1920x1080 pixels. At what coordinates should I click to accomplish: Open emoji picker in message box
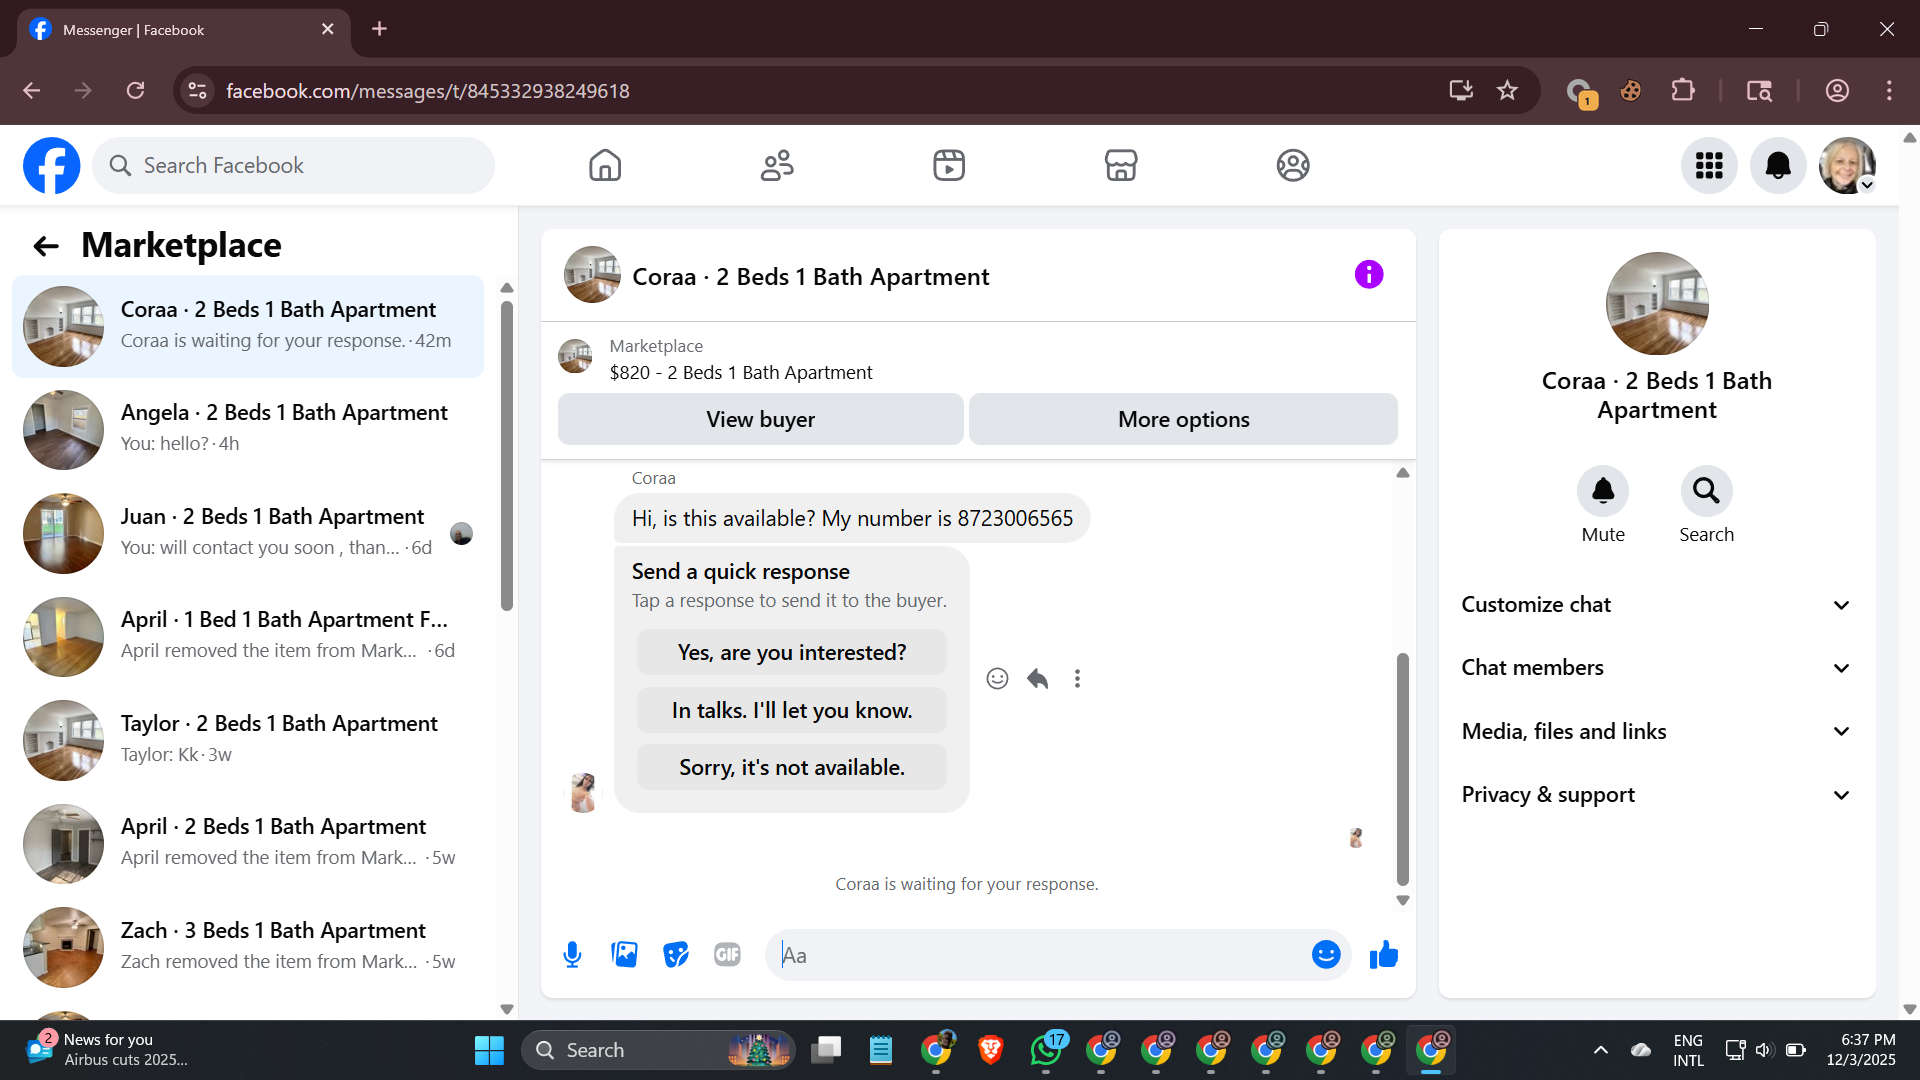pos(1326,955)
